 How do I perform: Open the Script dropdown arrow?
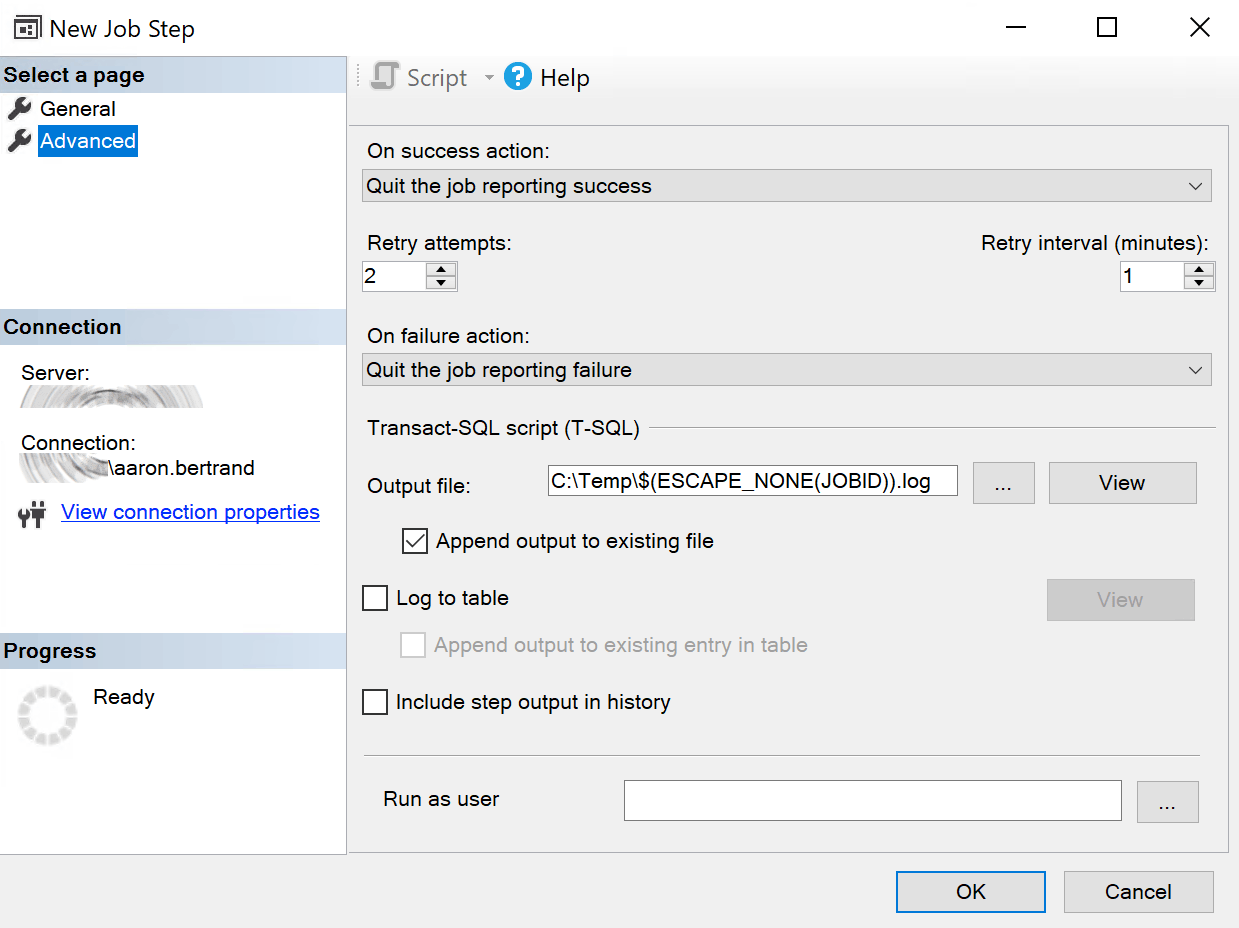[x=489, y=78]
